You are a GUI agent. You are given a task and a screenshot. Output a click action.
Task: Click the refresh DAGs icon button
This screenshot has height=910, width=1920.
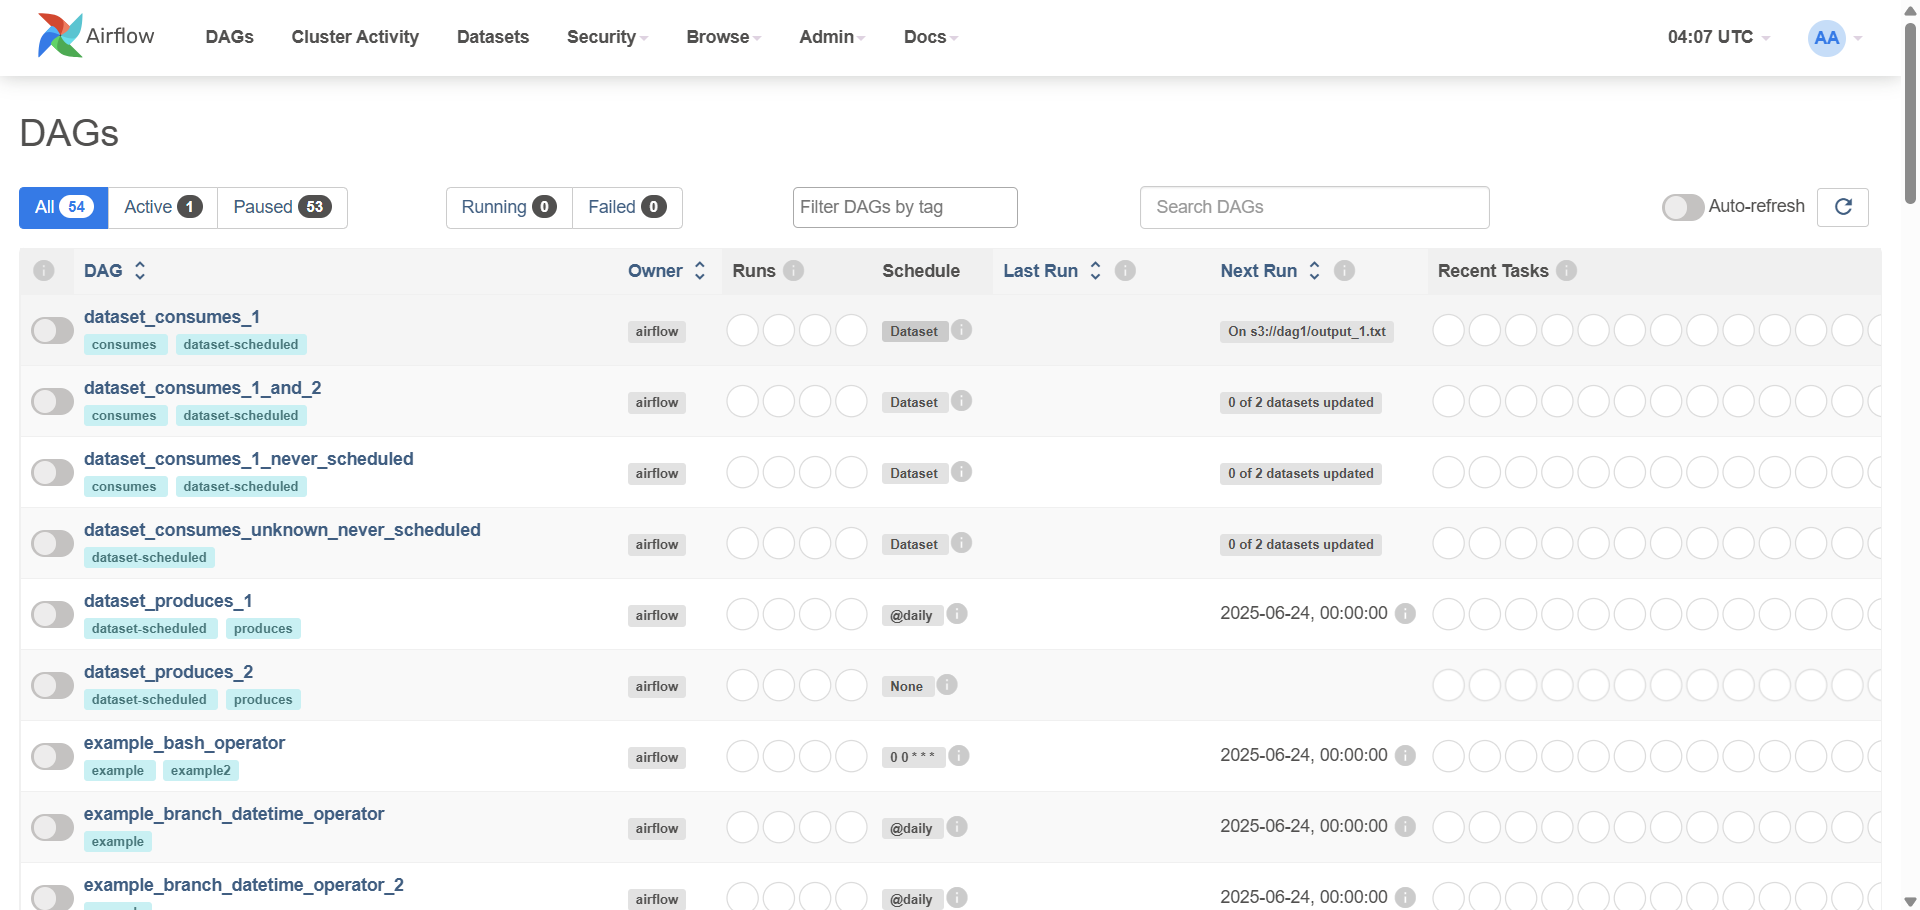pyautogui.click(x=1843, y=207)
